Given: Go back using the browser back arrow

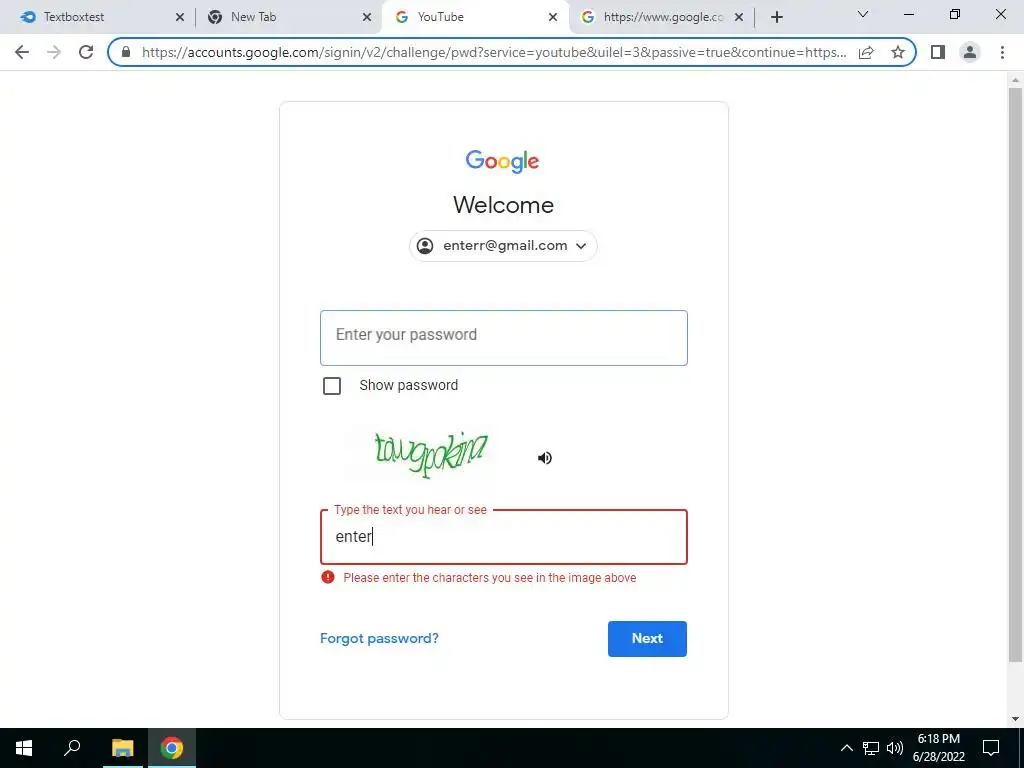Looking at the screenshot, I should click(x=22, y=52).
